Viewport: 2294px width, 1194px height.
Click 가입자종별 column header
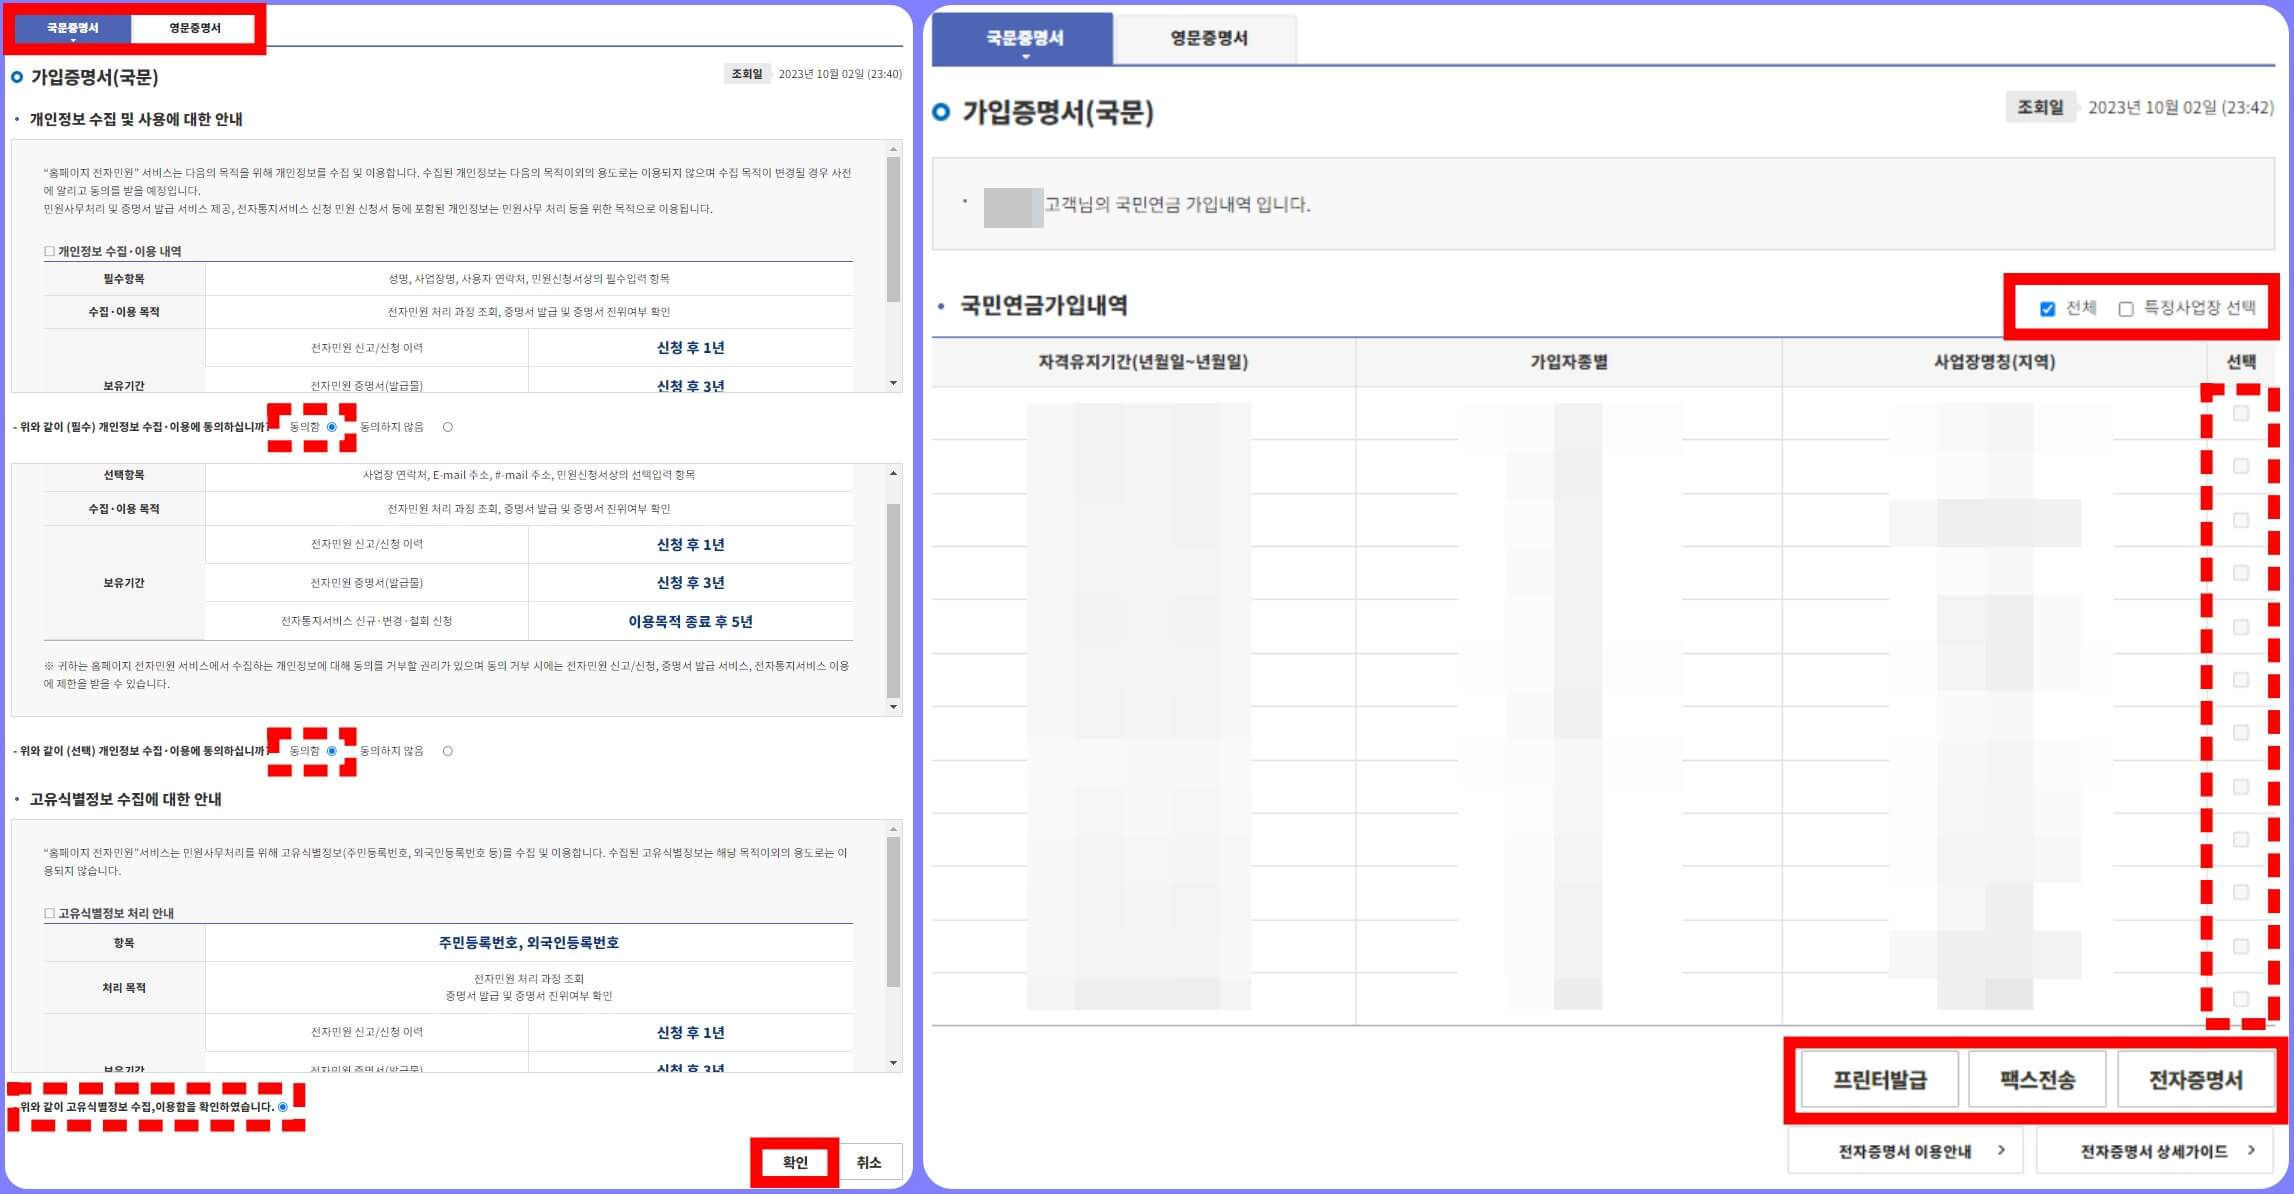pos(1568,362)
